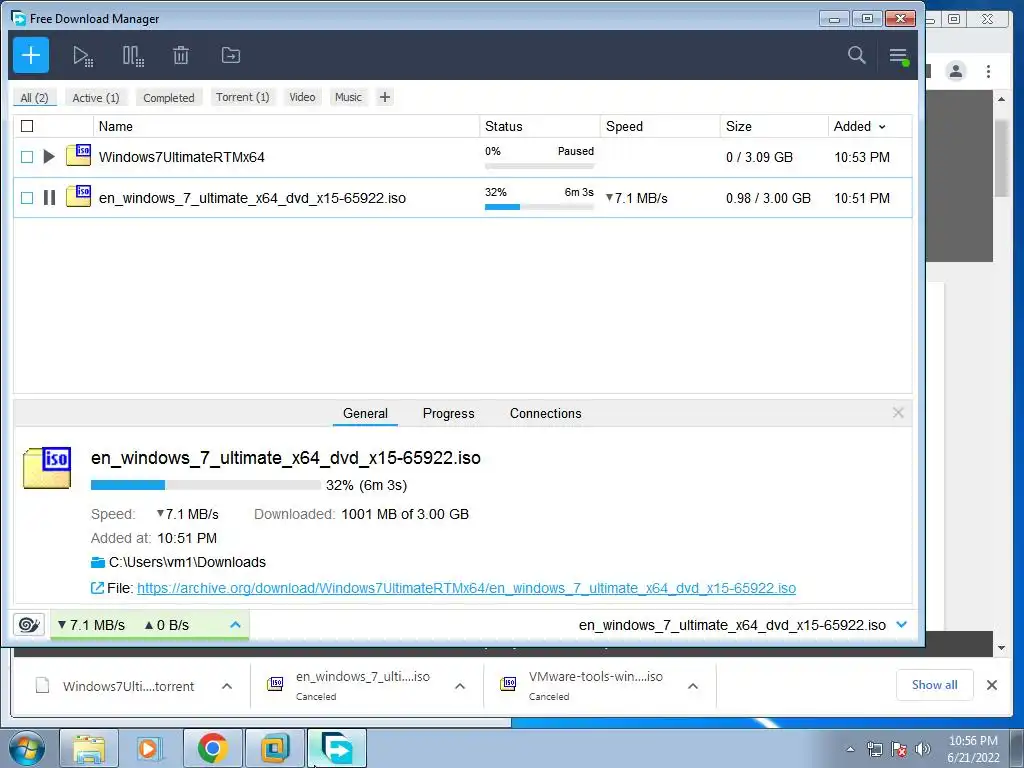1024x768 pixels.
Task: Switch to the General details tab
Action: click(365, 413)
